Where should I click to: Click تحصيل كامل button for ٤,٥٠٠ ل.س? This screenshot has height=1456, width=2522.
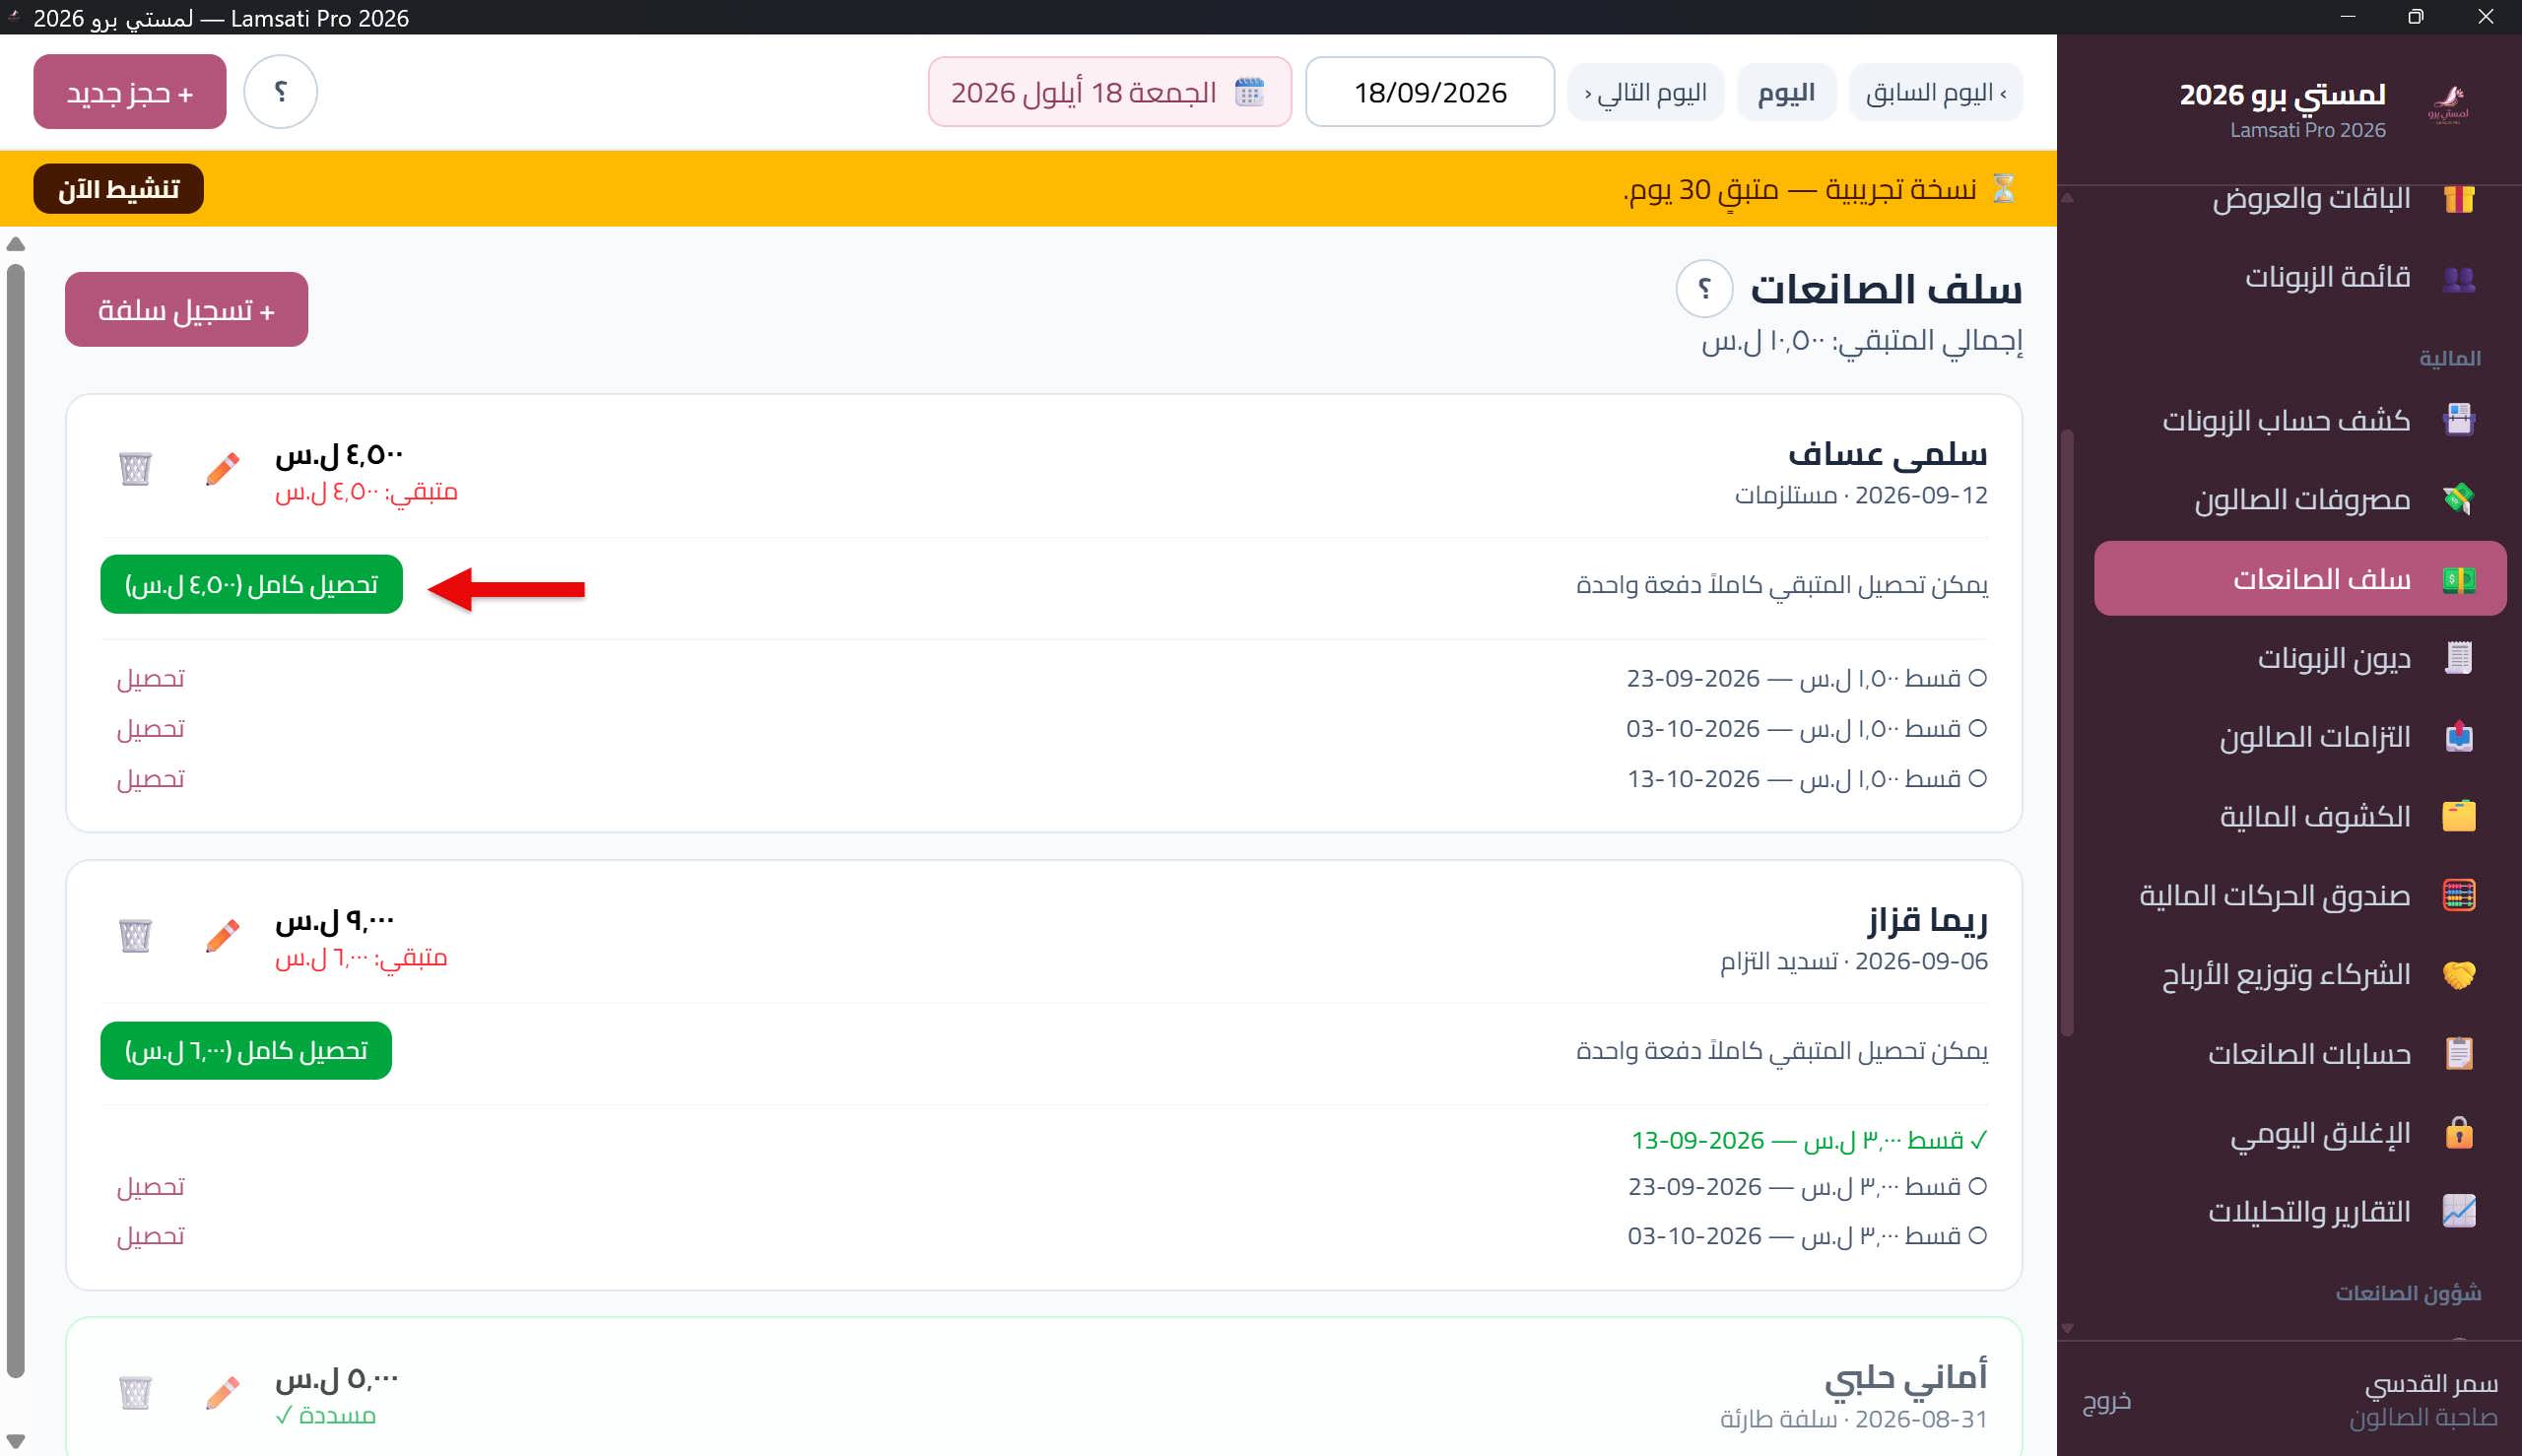[251, 585]
